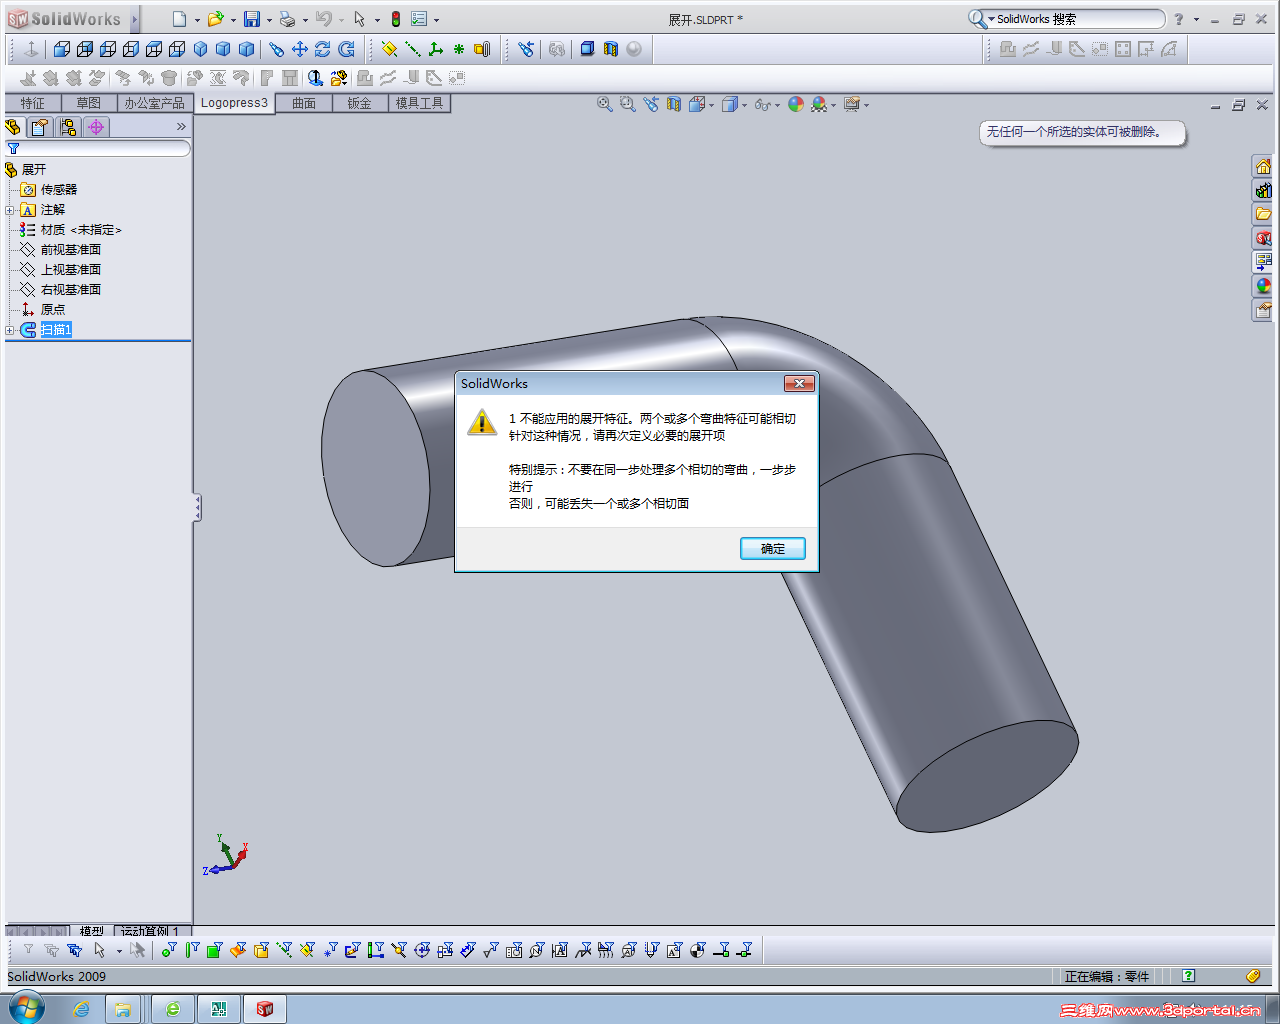Switch to the 特征 tab
Screen dimensions: 1280x1024
(33, 103)
